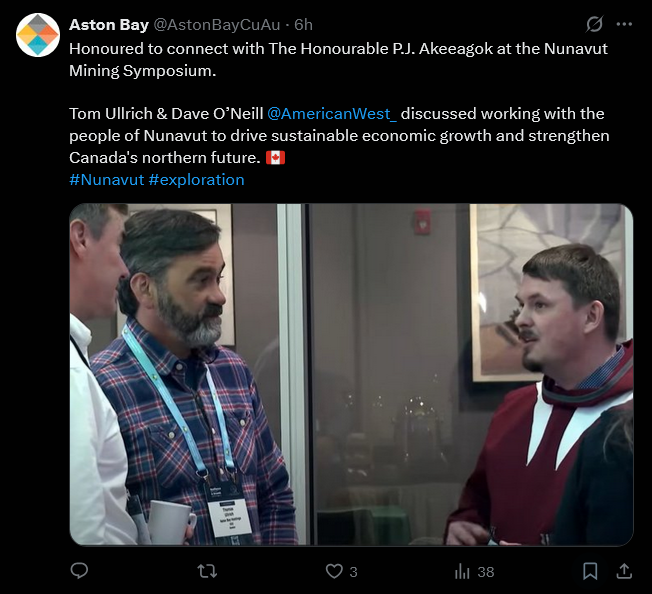
Task: Open the #exploration hashtag
Action: click(196, 180)
